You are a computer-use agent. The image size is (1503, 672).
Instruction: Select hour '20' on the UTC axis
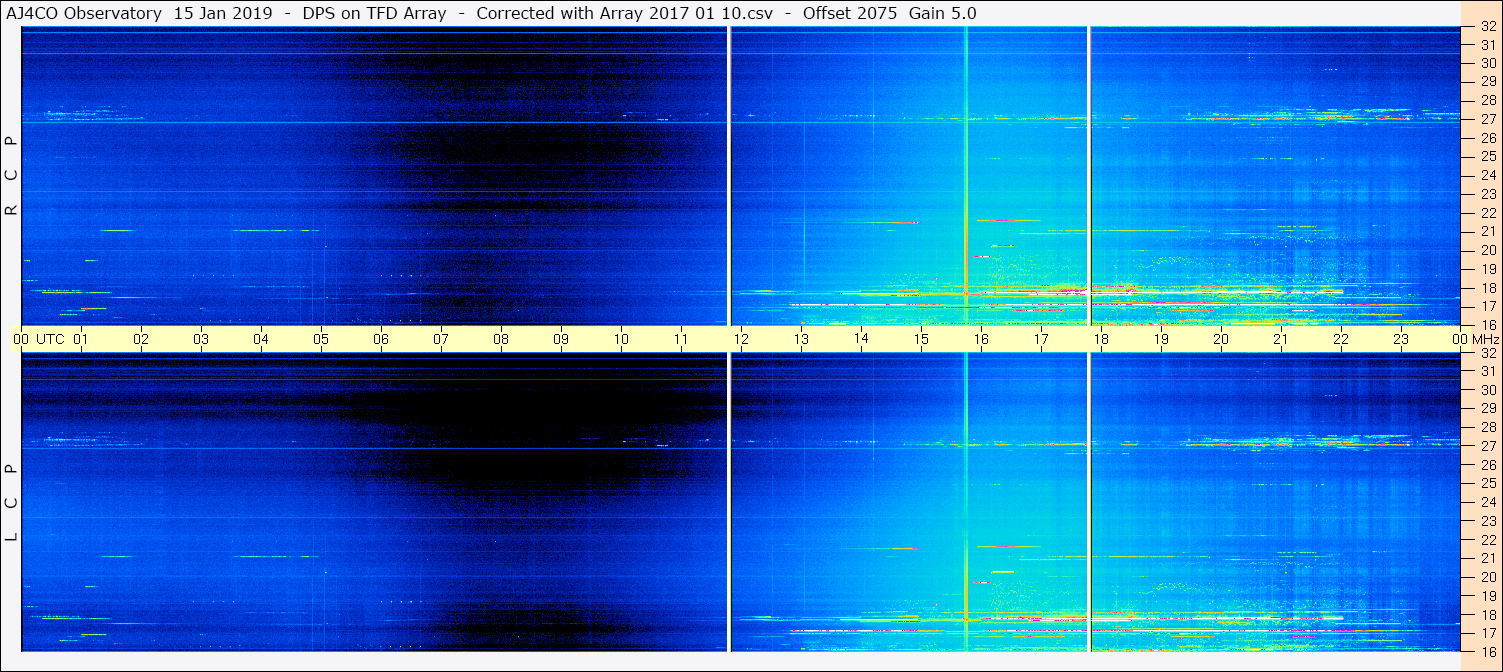click(x=1221, y=339)
